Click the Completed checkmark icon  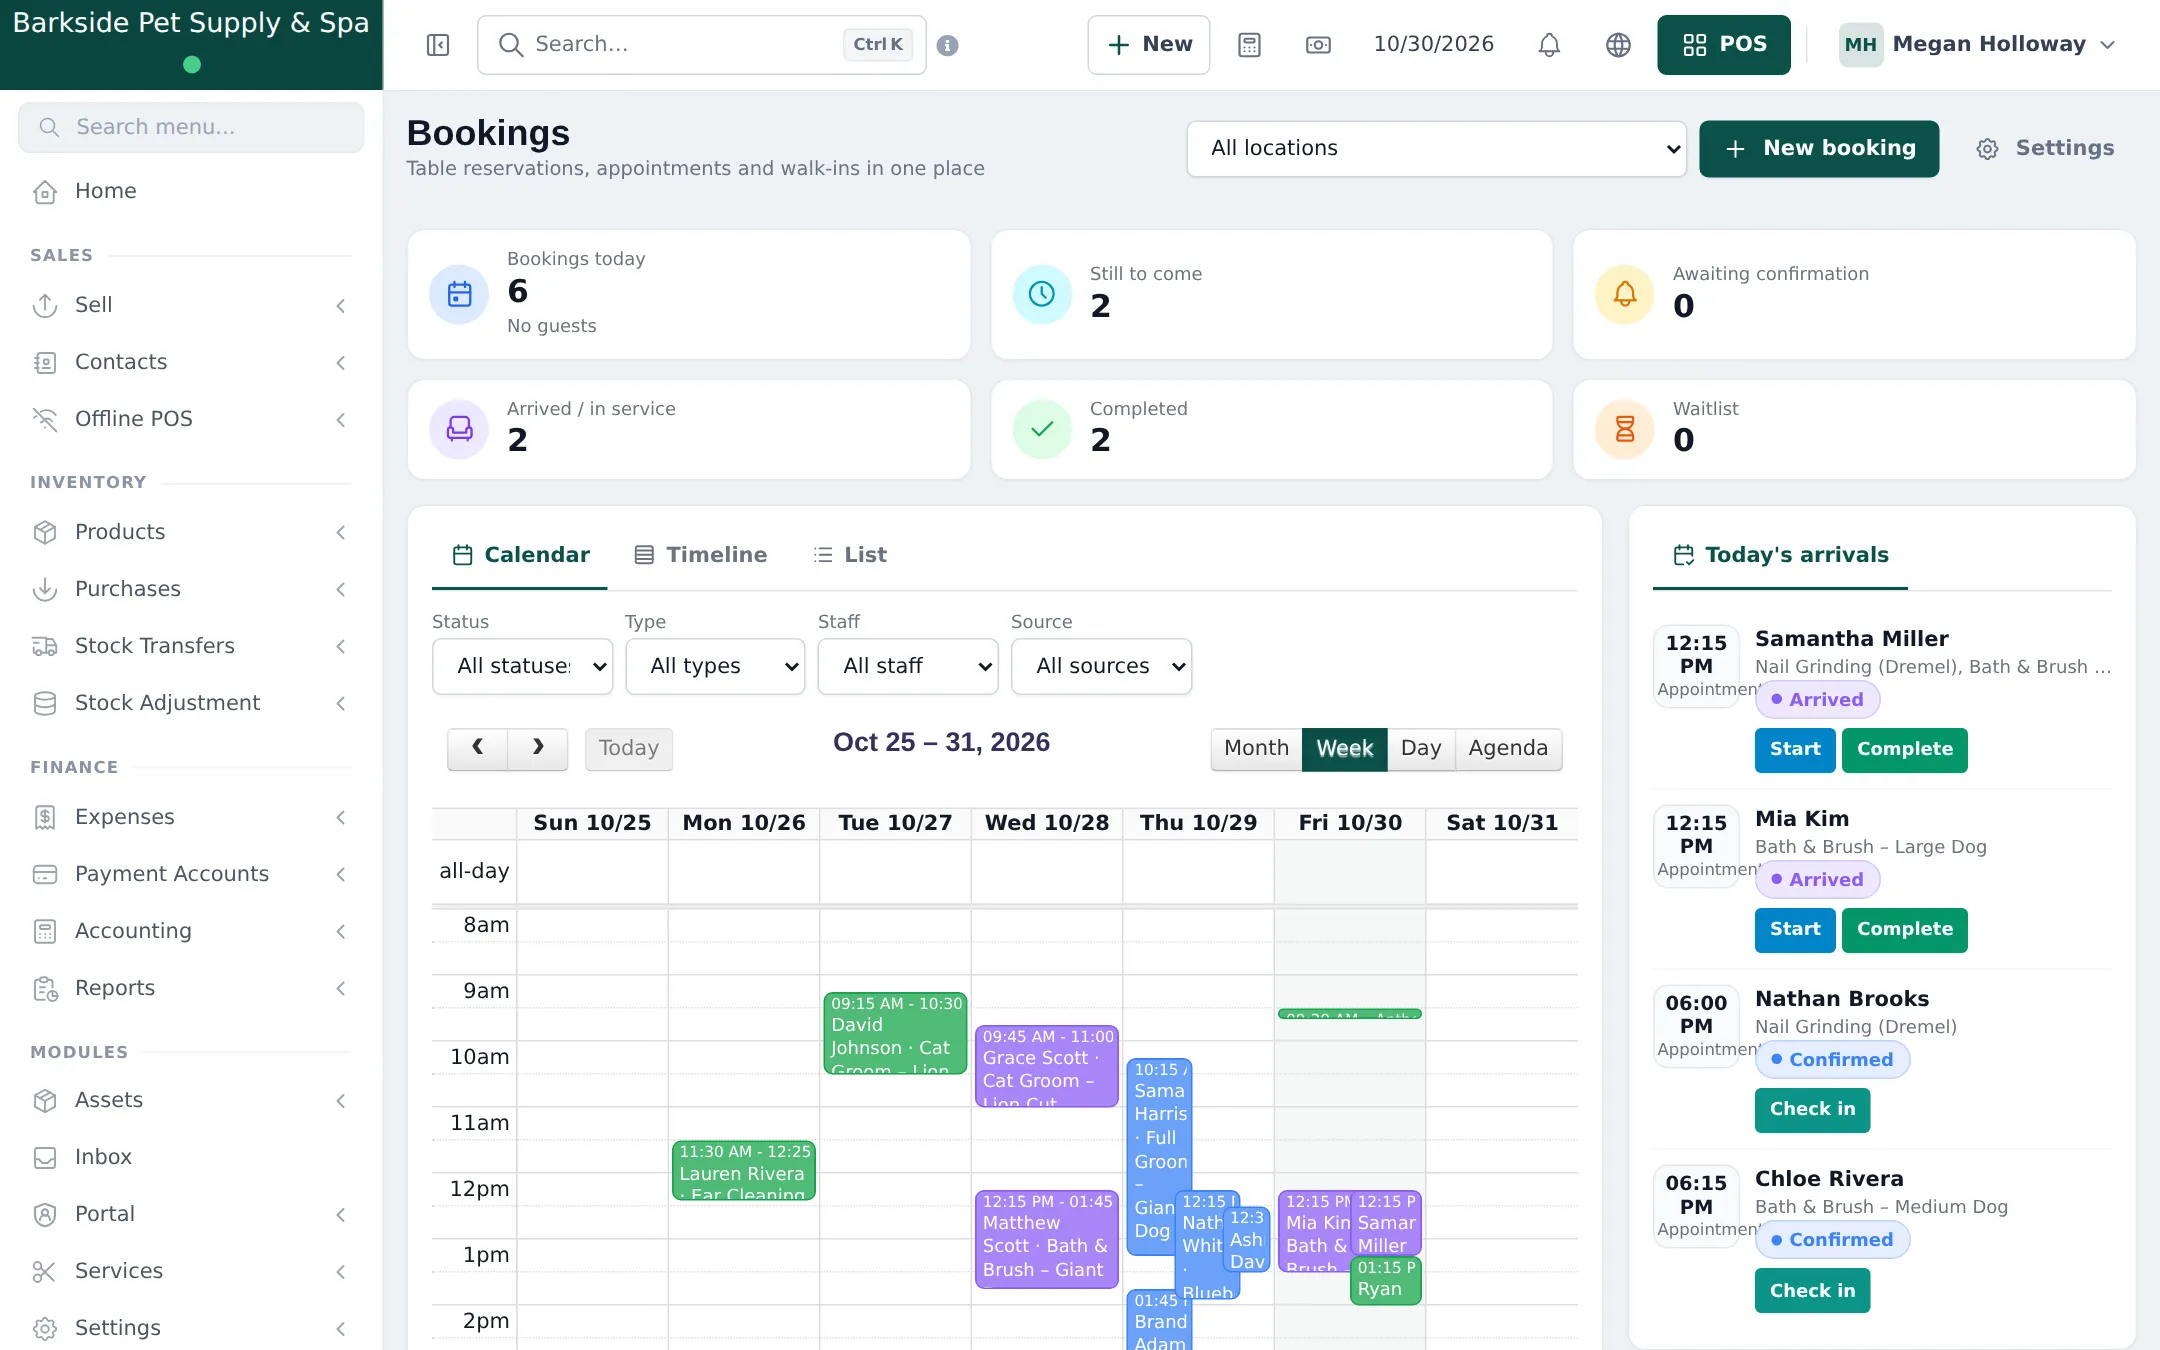(x=1042, y=429)
